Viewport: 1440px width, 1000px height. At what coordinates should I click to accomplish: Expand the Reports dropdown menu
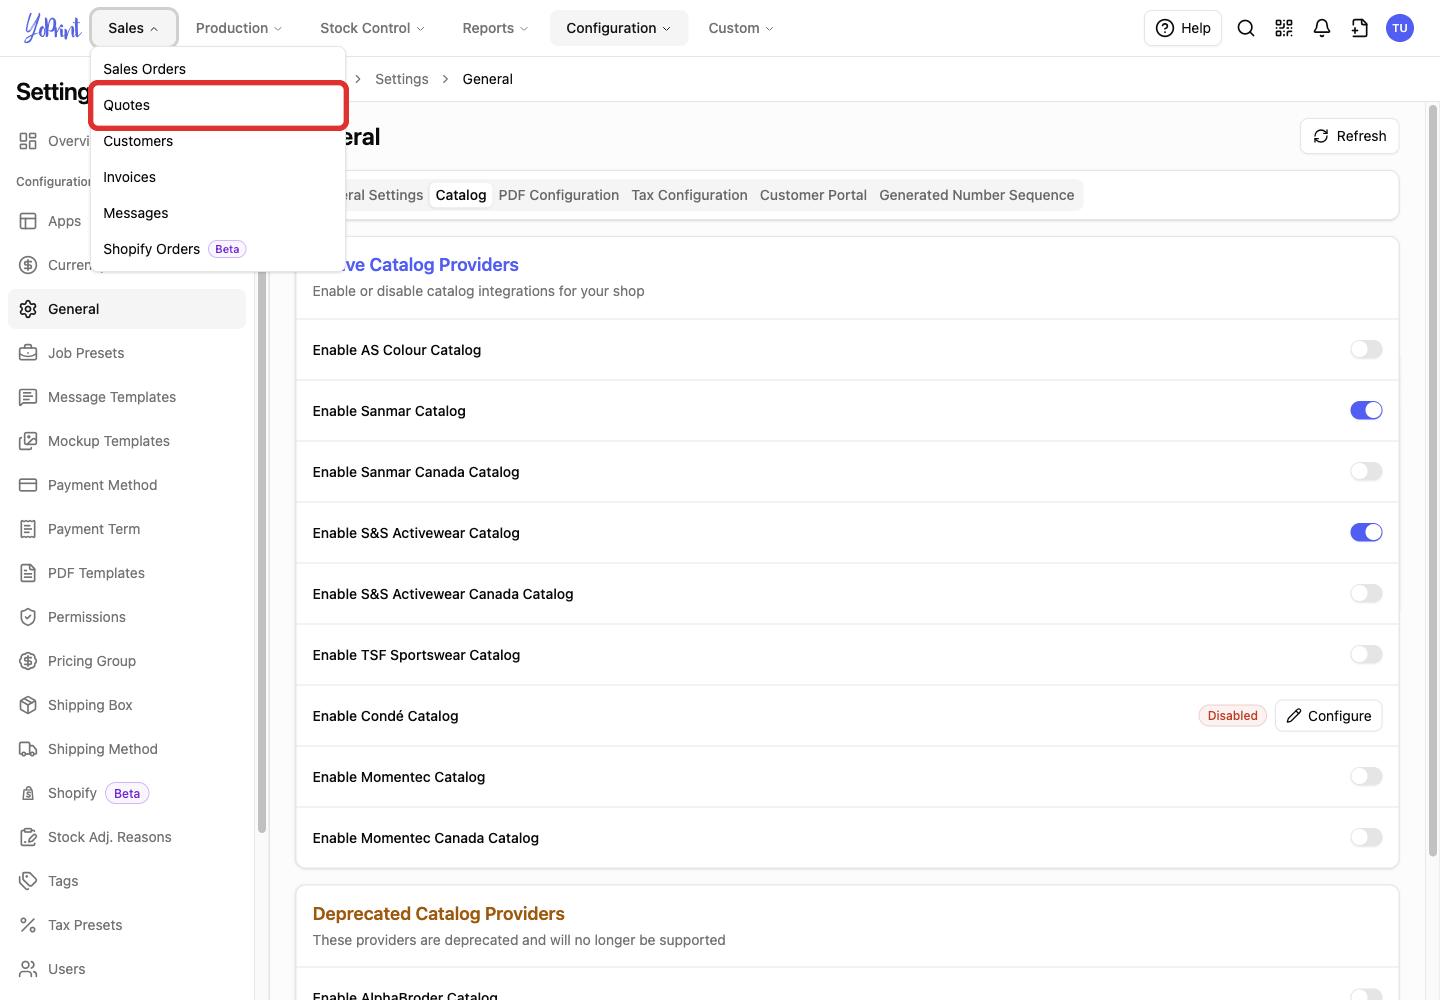495,28
